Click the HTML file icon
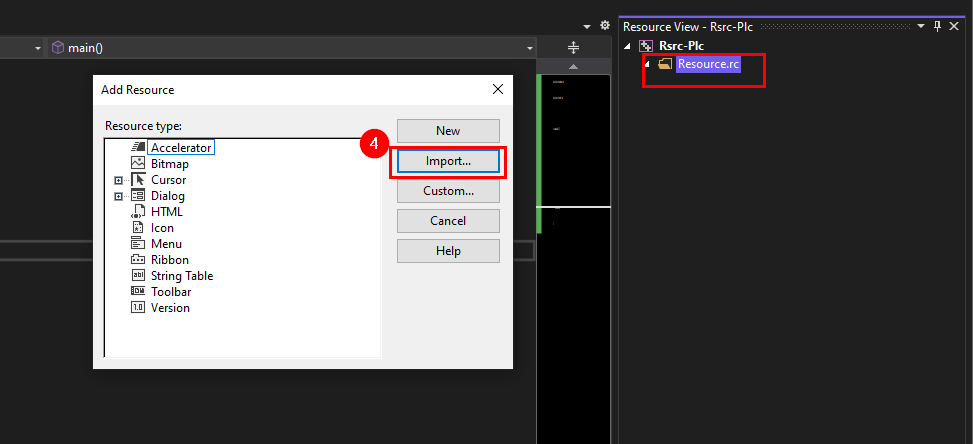This screenshot has height=444, width=973. (x=138, y=211)
